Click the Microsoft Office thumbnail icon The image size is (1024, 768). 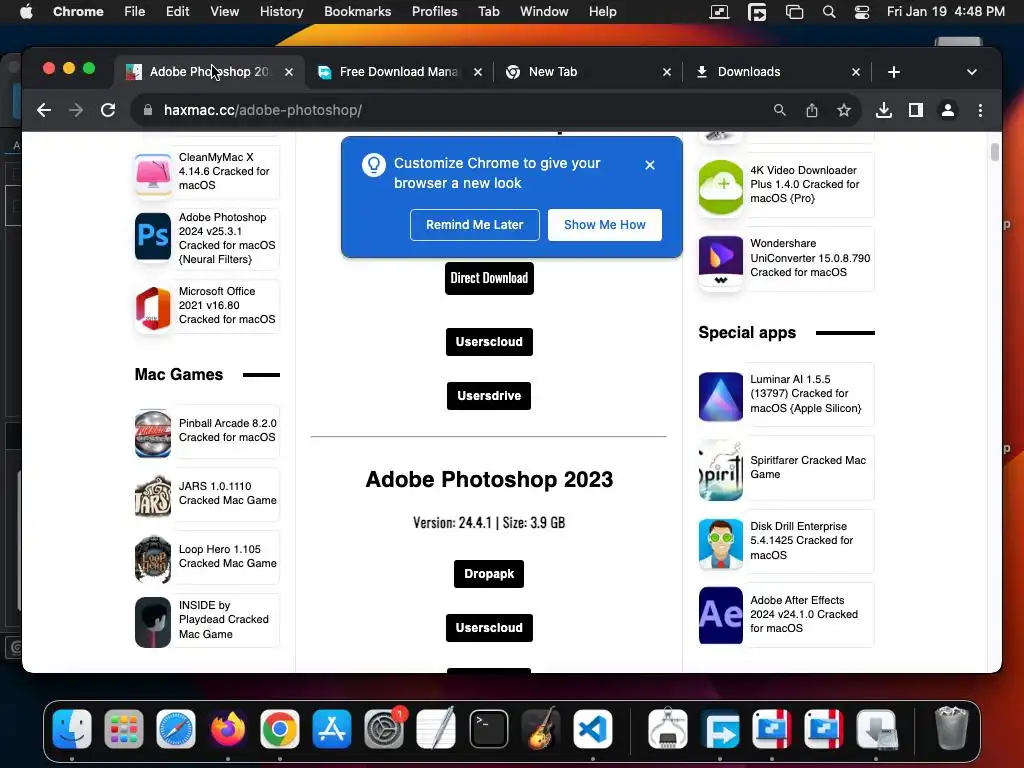tap(153, 308)
